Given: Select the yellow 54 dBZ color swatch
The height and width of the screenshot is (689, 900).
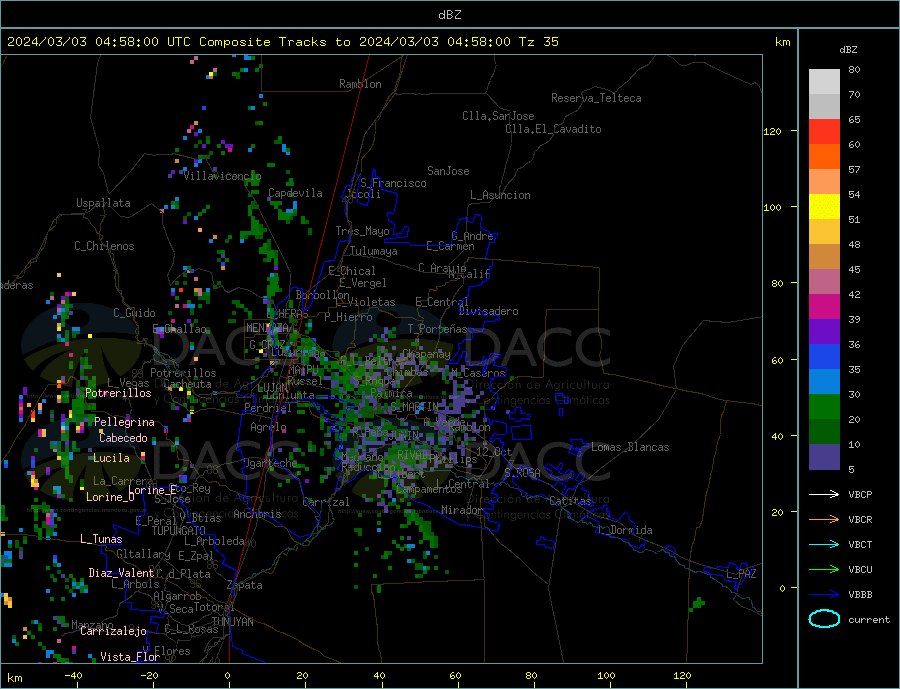Looking at the screenshot, I should tap(824, 207).
